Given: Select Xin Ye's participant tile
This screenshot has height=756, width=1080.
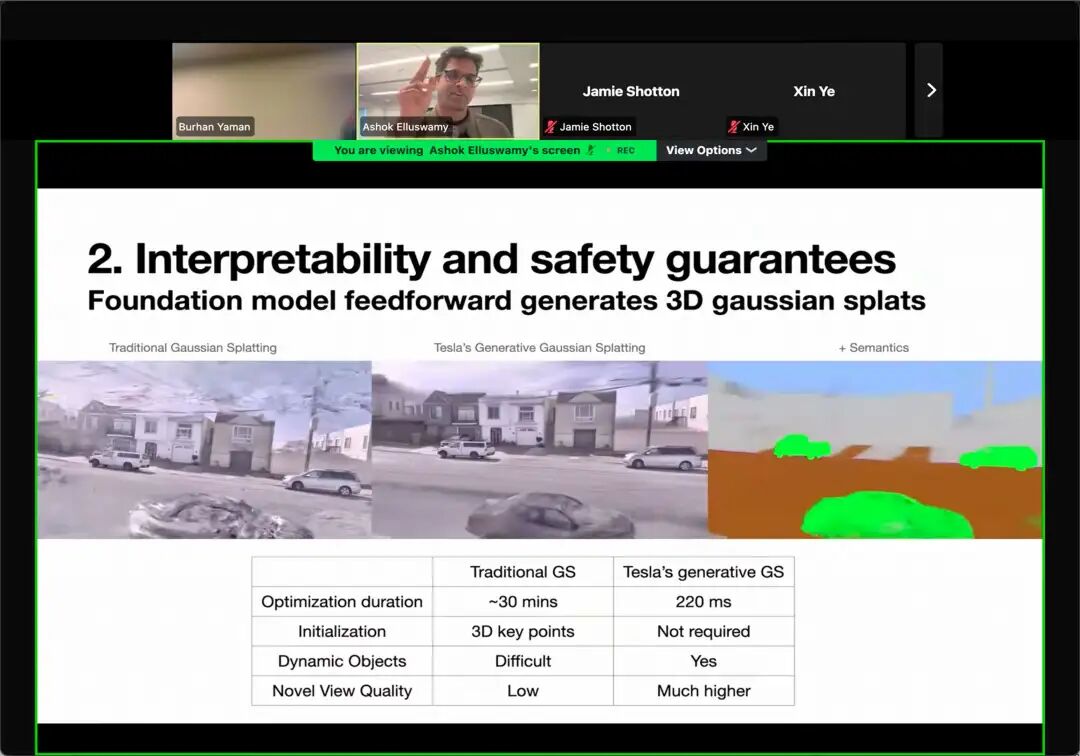Looking at the screenshot, I should point(813,91).
